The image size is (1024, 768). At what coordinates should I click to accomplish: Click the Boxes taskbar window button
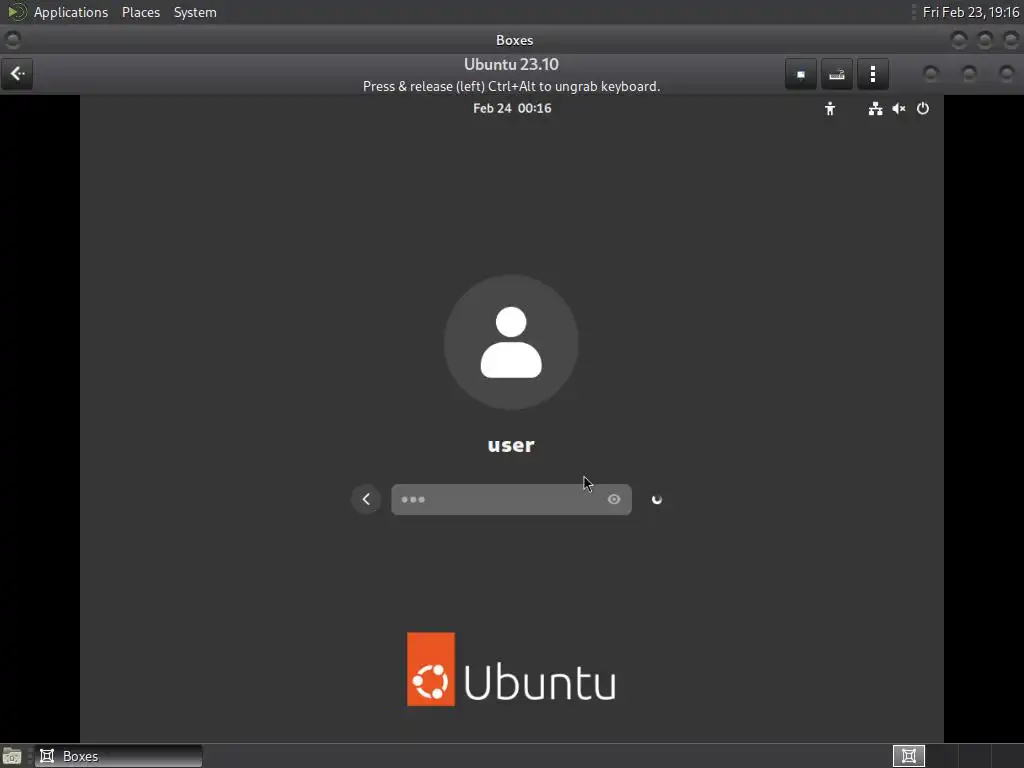point(118,756)
